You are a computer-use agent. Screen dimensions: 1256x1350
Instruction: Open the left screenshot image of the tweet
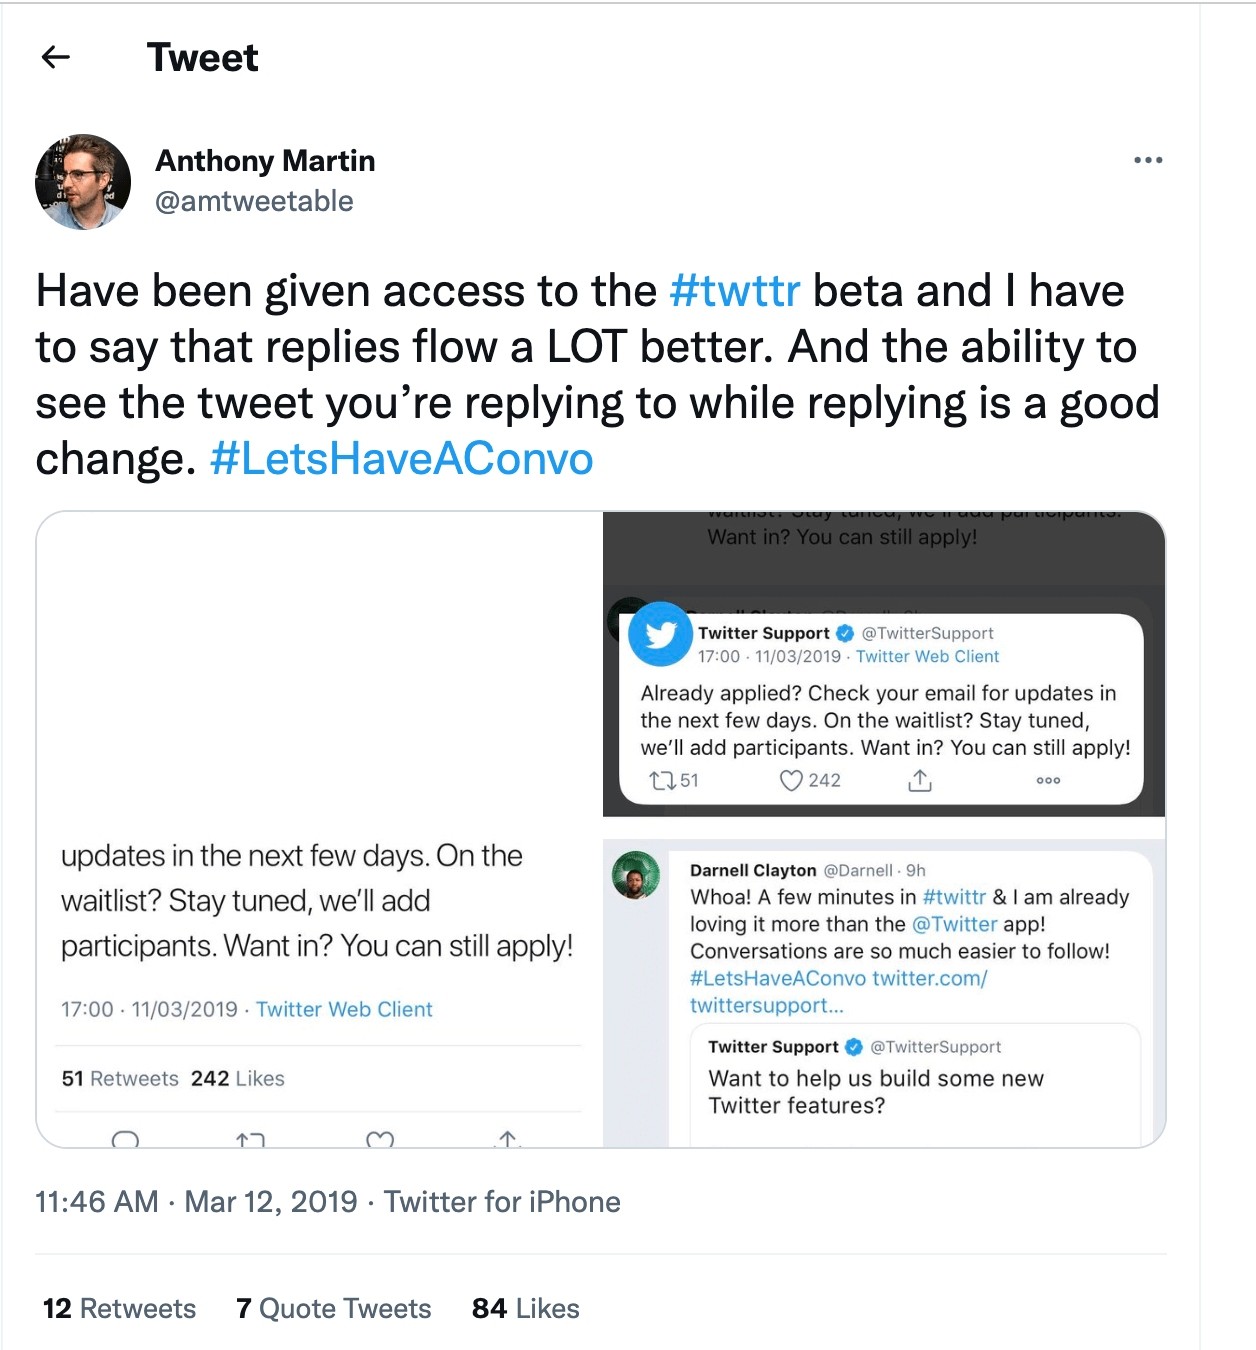coord(320,830)
